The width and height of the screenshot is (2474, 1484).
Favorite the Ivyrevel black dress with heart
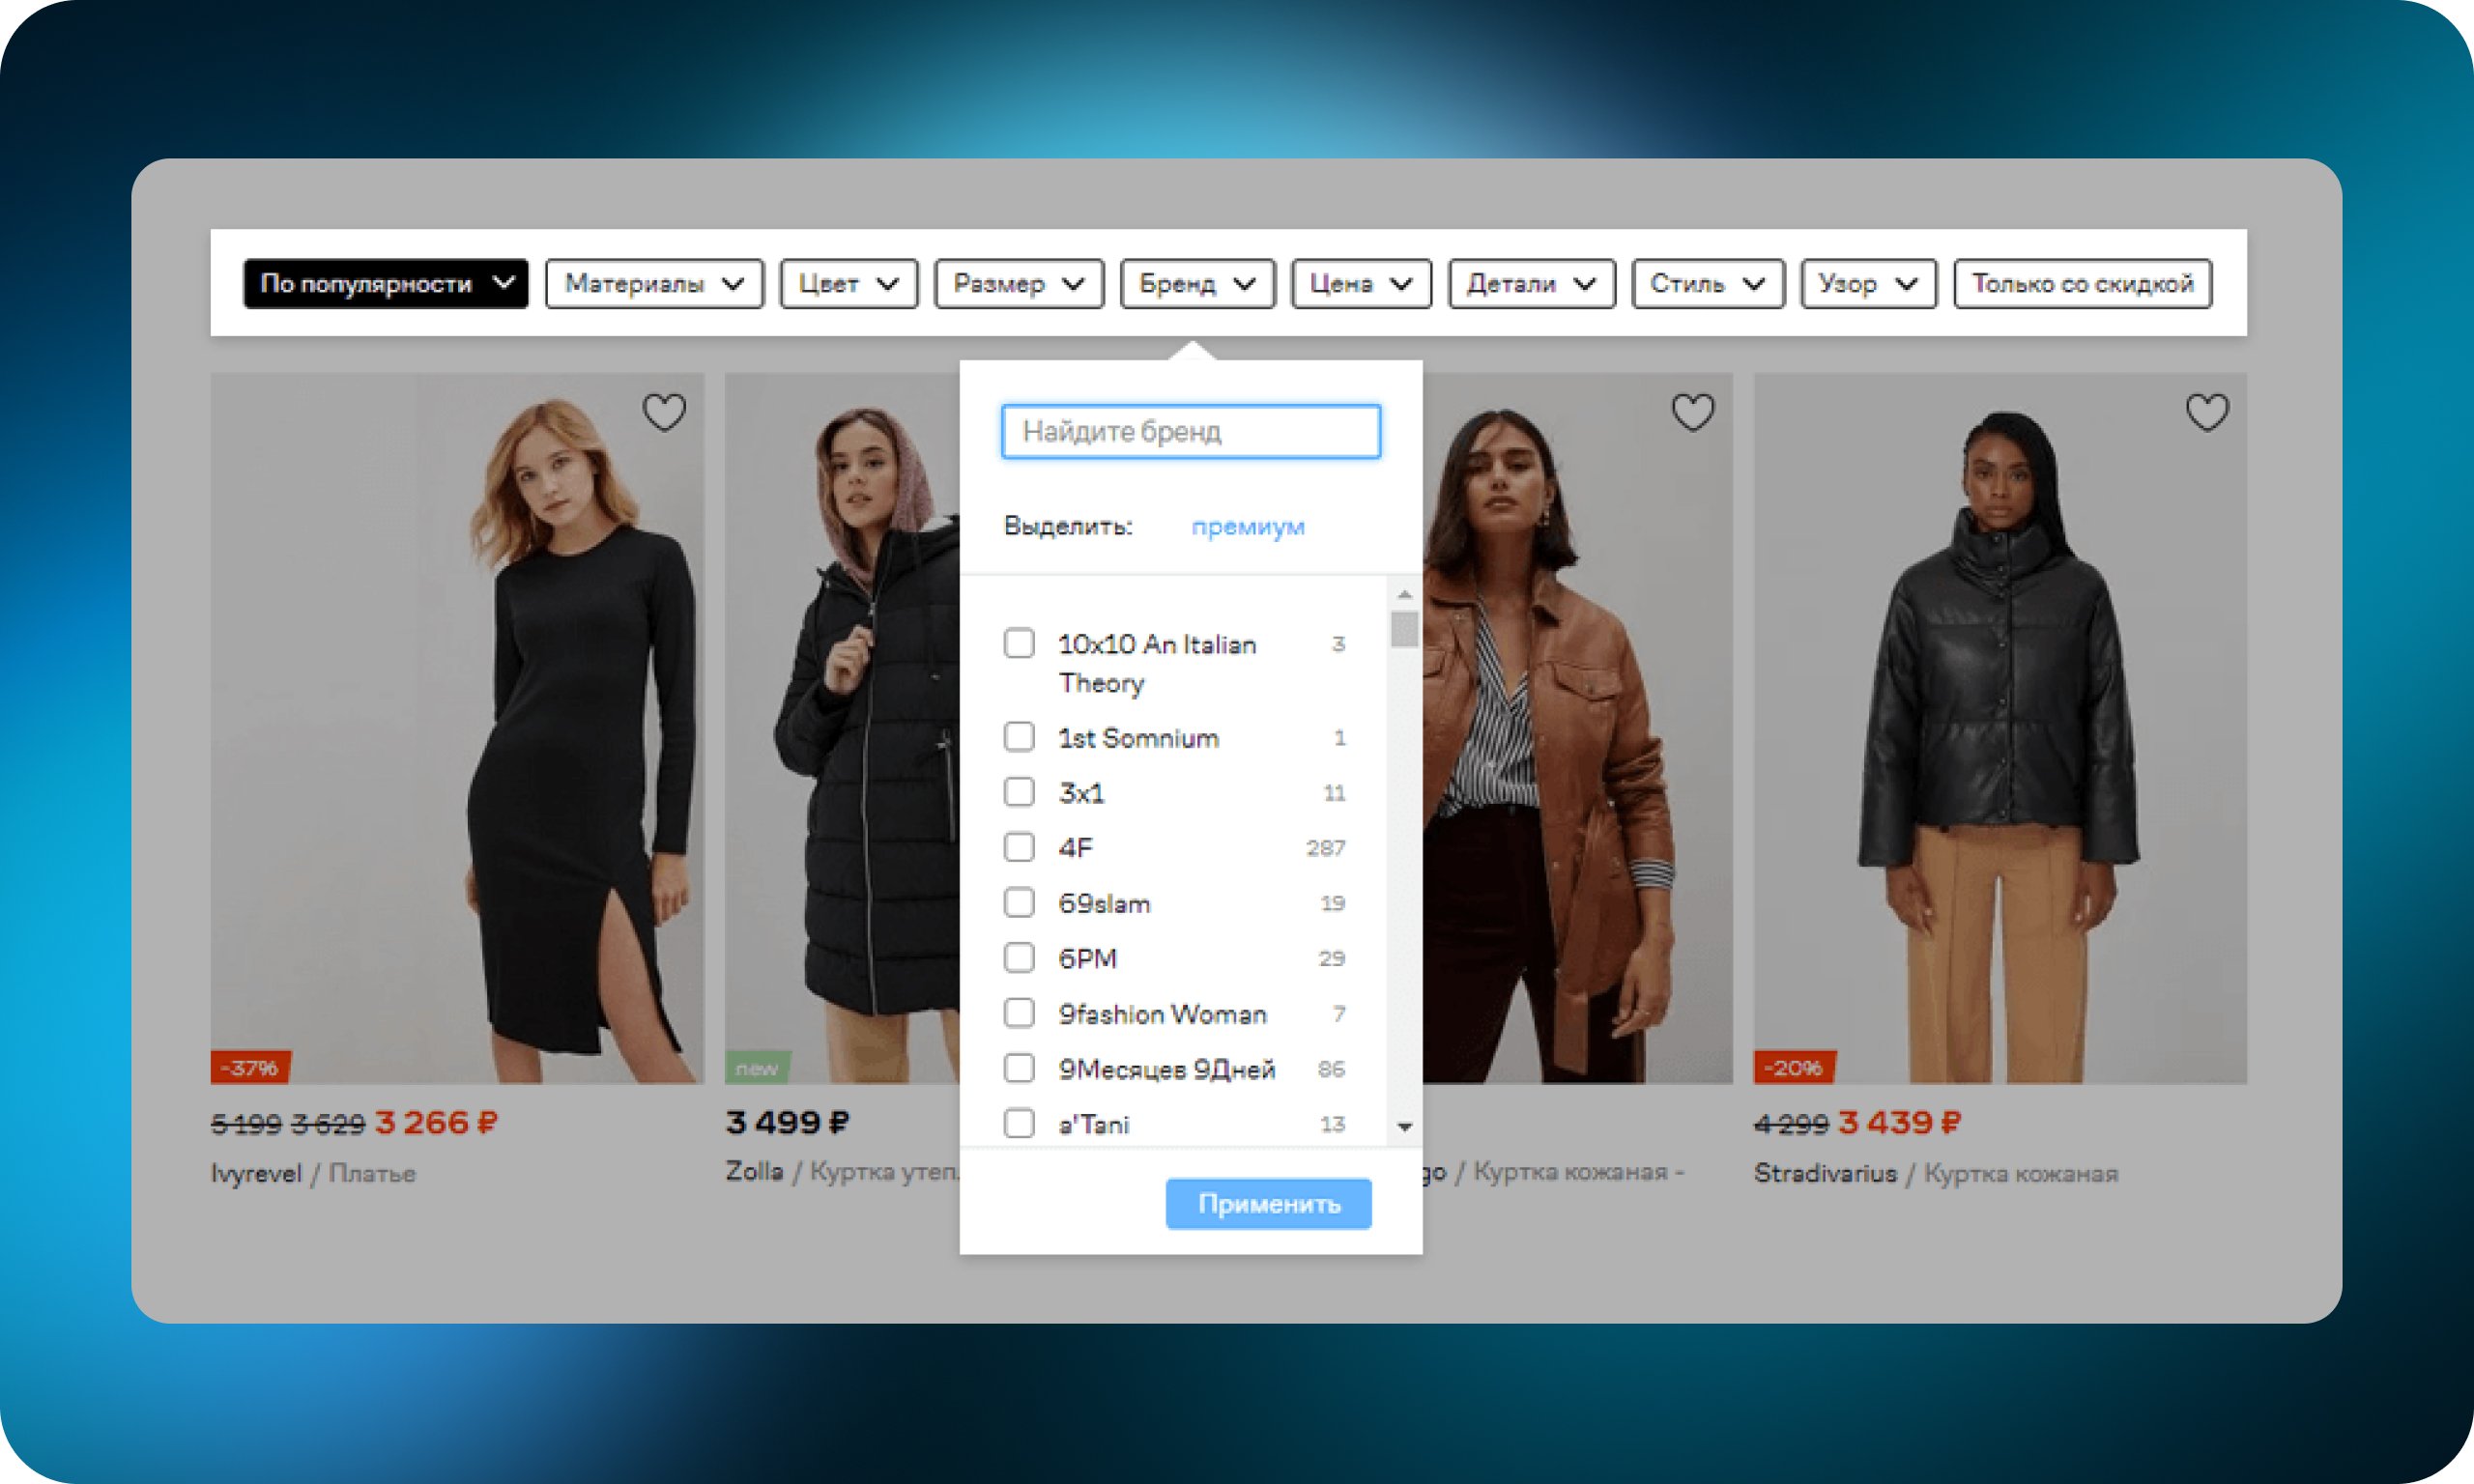click(664, 412)
